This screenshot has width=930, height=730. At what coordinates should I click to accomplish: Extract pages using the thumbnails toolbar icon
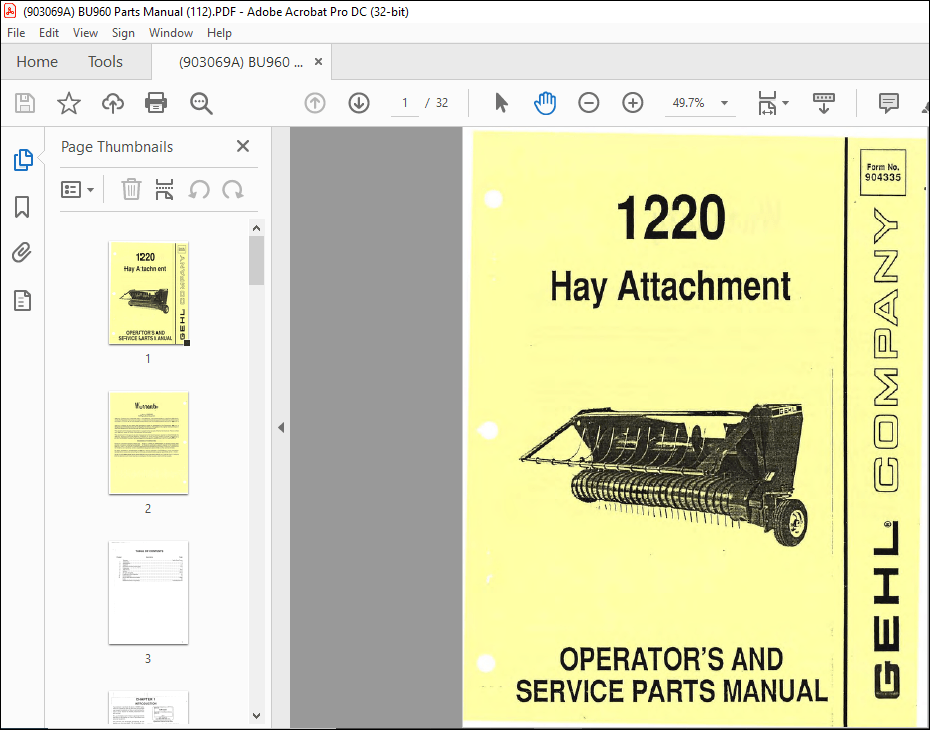pyautogui.click(x=164, y=189)
